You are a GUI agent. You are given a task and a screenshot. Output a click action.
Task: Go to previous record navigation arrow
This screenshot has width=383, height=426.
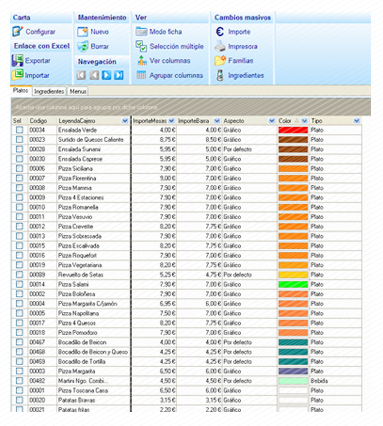[x=94, y=75]
